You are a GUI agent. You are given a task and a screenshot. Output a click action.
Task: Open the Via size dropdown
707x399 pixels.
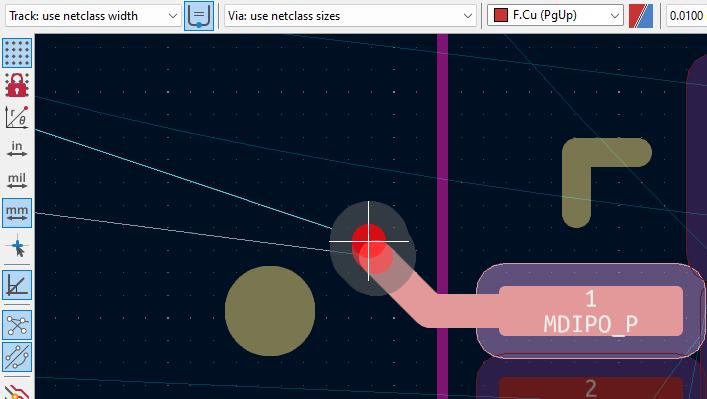point(350,16)
